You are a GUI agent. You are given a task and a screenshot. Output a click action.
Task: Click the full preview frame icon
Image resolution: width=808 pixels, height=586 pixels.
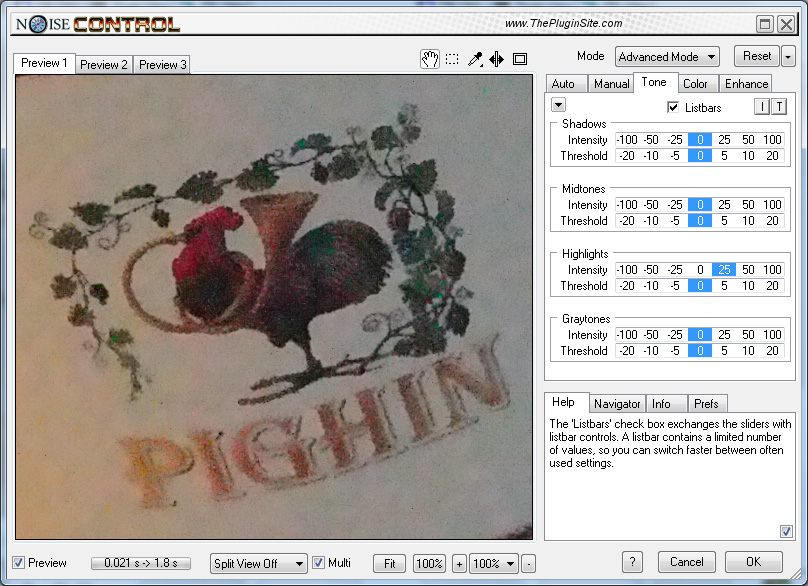coord(520,59)
